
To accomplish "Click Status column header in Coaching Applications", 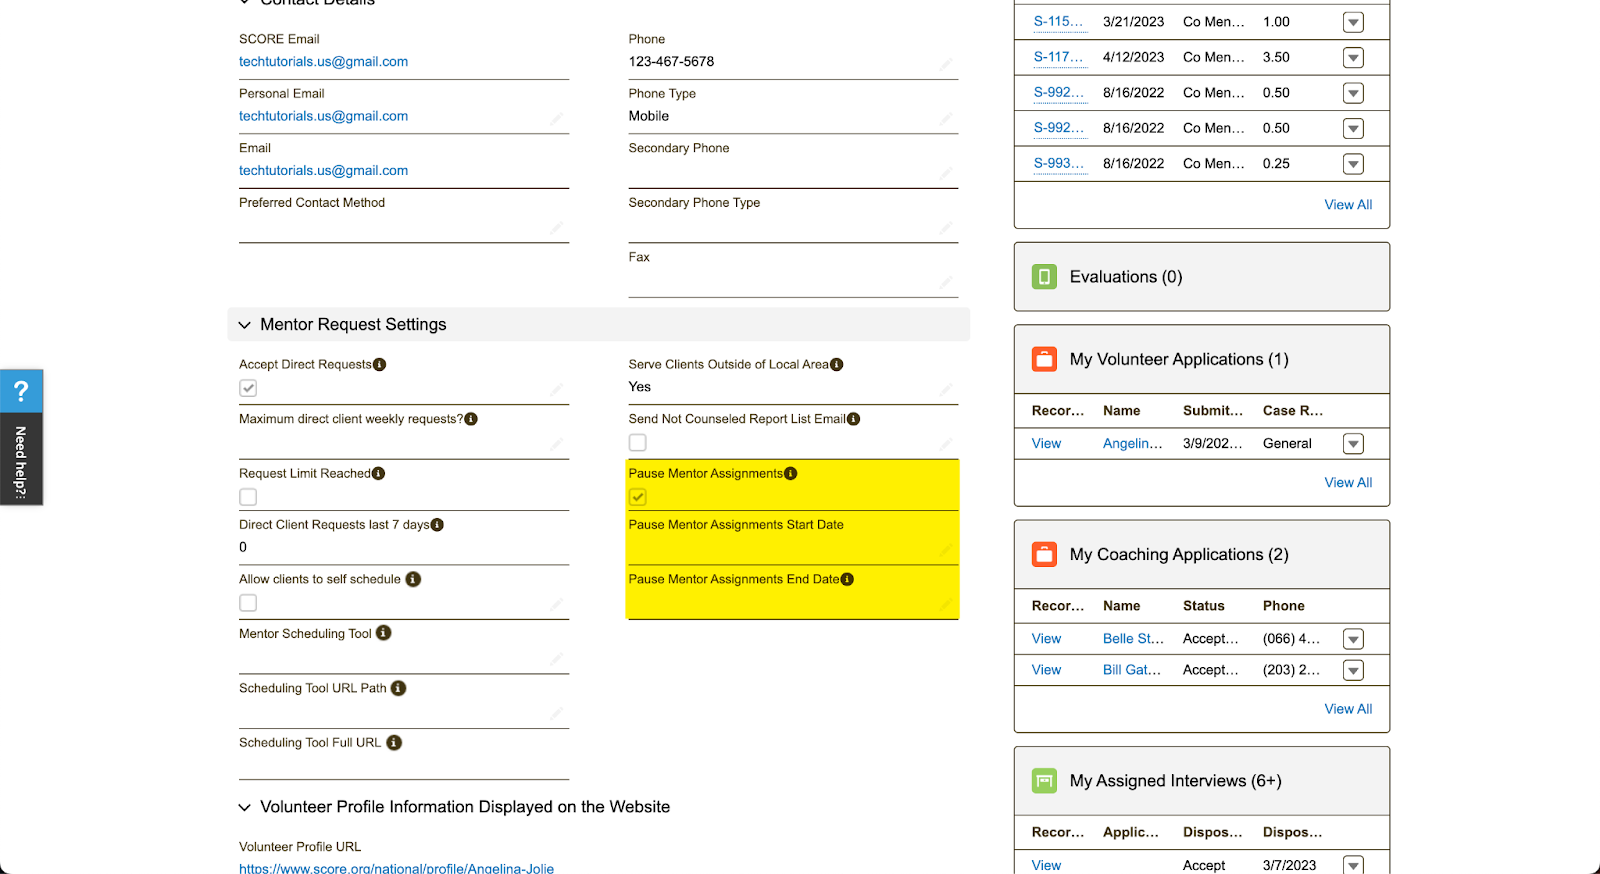I will tap(1204, 606).
